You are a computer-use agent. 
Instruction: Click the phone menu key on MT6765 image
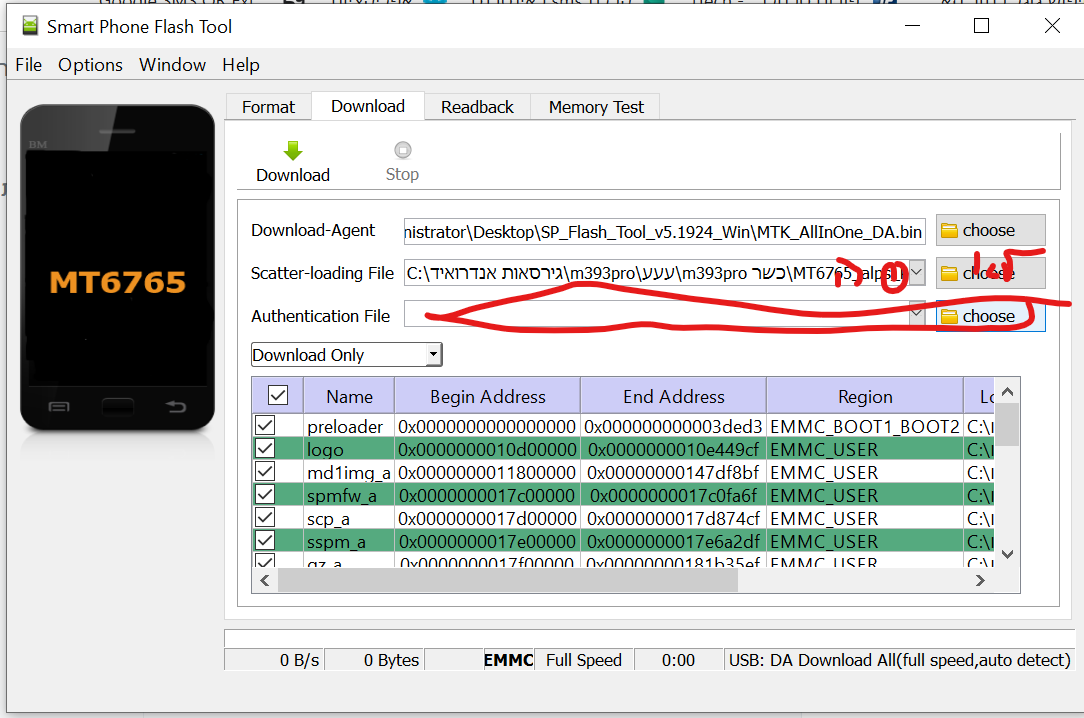(x=59, y=406)
